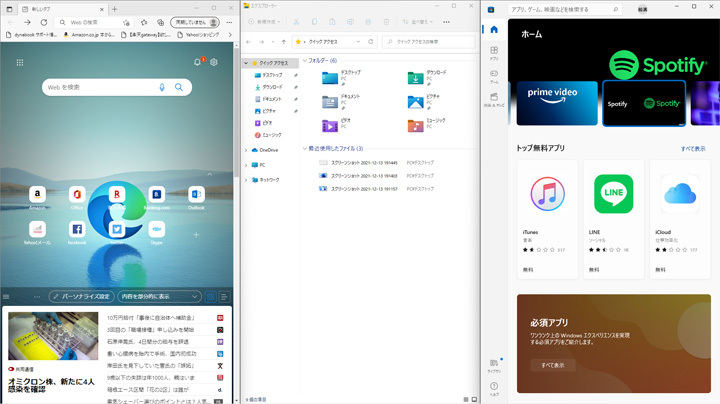The image size is (720, 404).
Task: Expand the Edge favorites bar overflow chevron
Action: (x=230, y=34)
